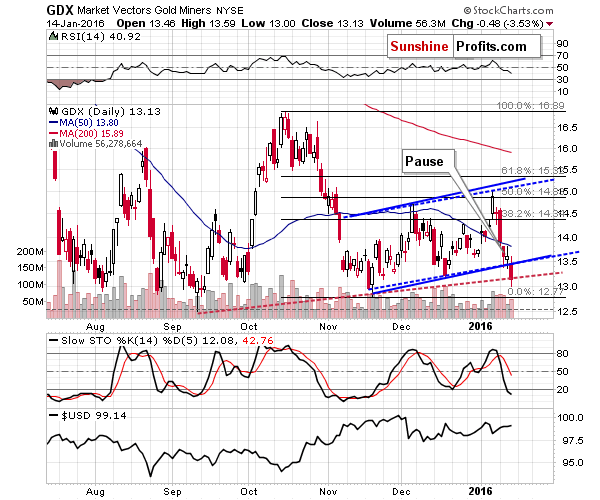Click the Low 13.00 value
This screenshot has width=600, height=500.
coord(268,24)
